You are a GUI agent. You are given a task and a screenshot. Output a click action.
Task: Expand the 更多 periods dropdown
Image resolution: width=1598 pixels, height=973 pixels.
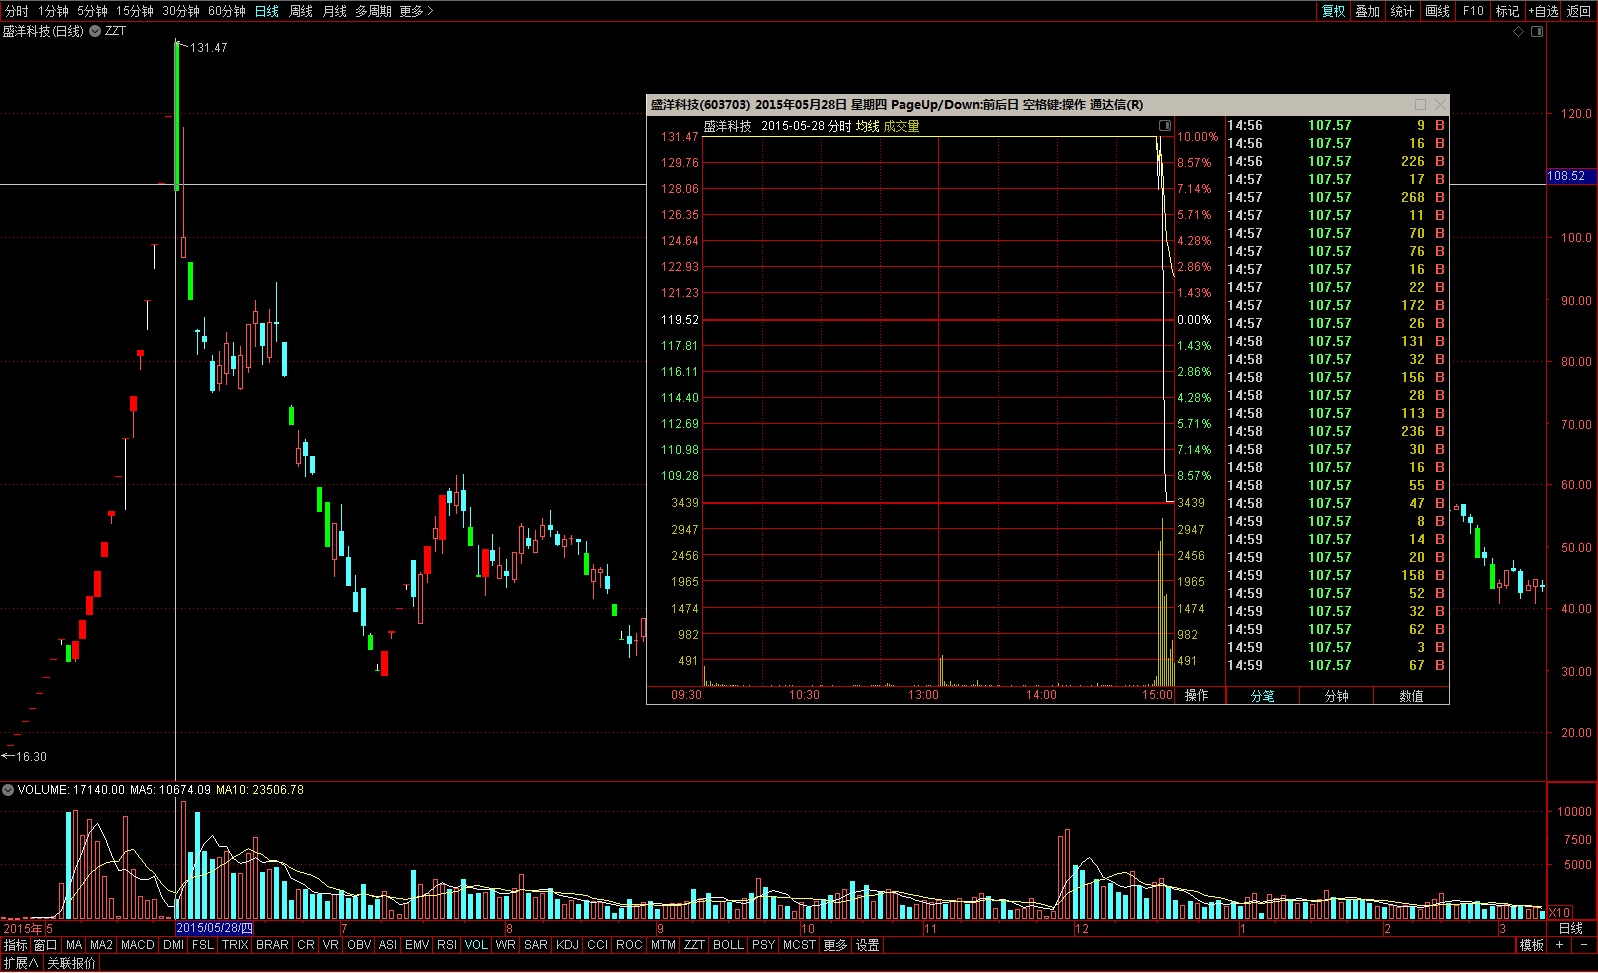[416, 11]
